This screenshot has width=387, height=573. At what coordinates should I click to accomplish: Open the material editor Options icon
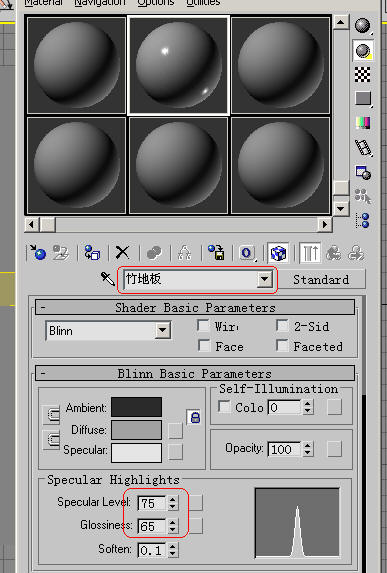(363, 172)
